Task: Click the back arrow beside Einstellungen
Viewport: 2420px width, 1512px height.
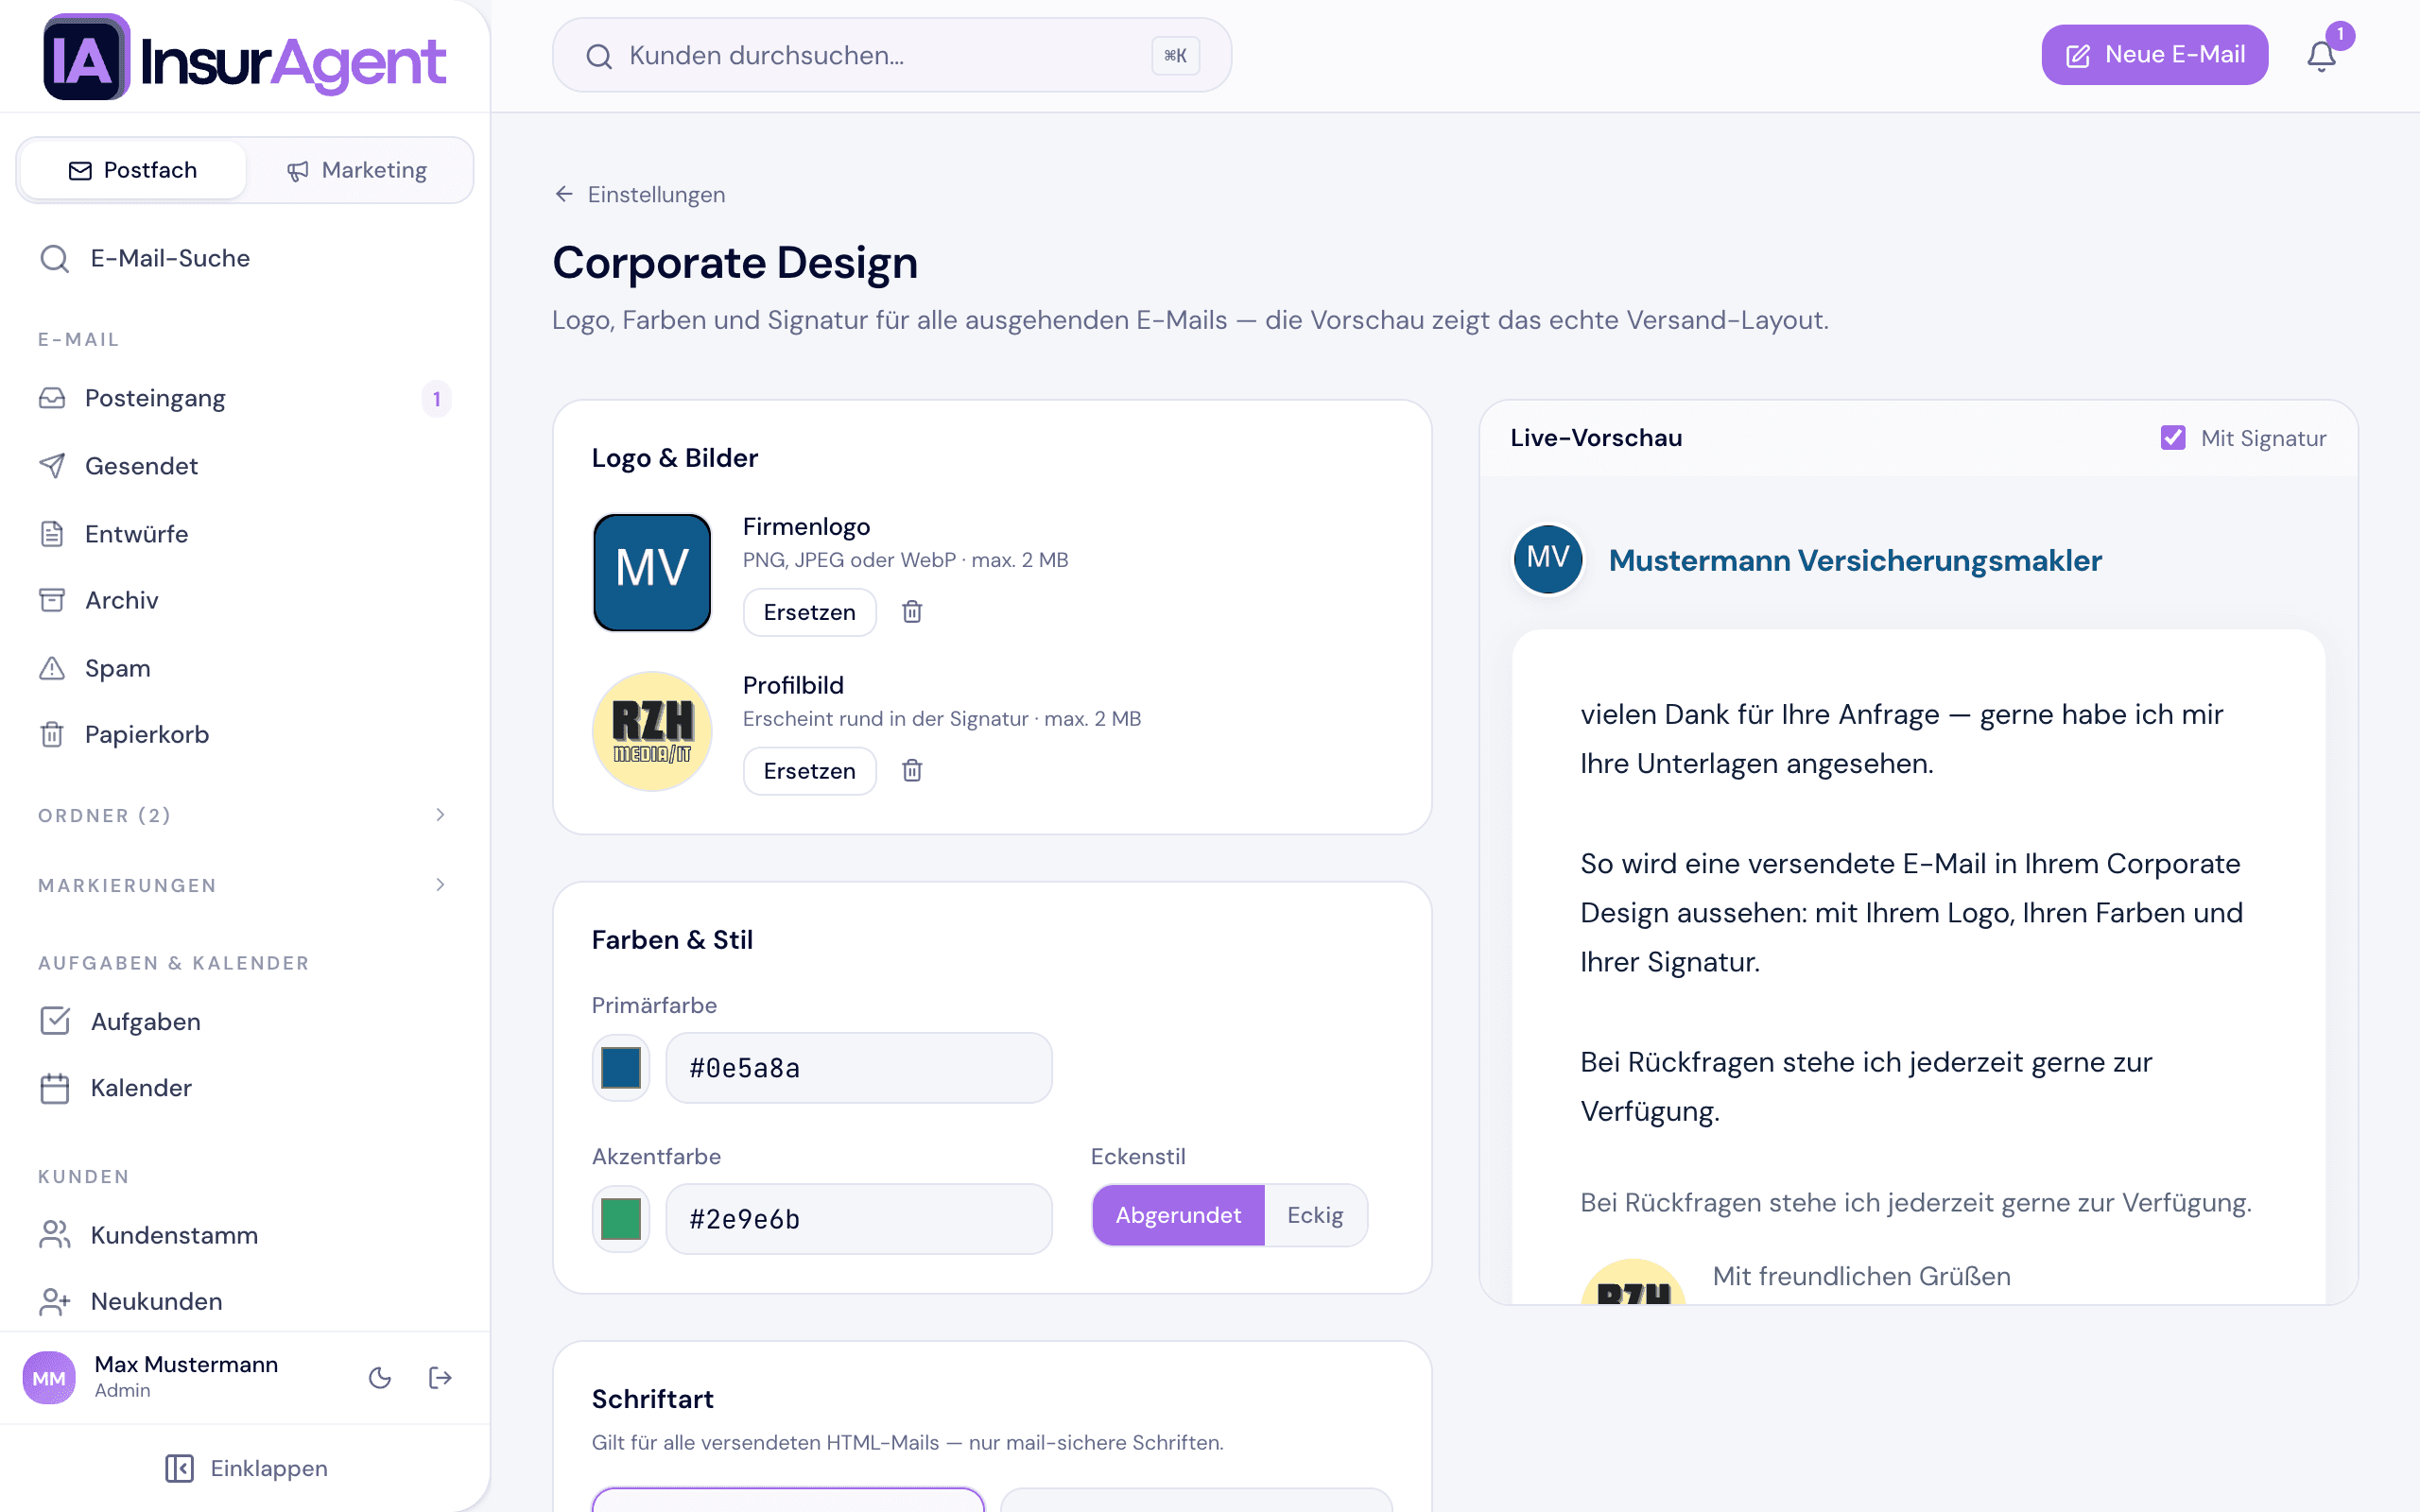Action: [x=564, y=194]
